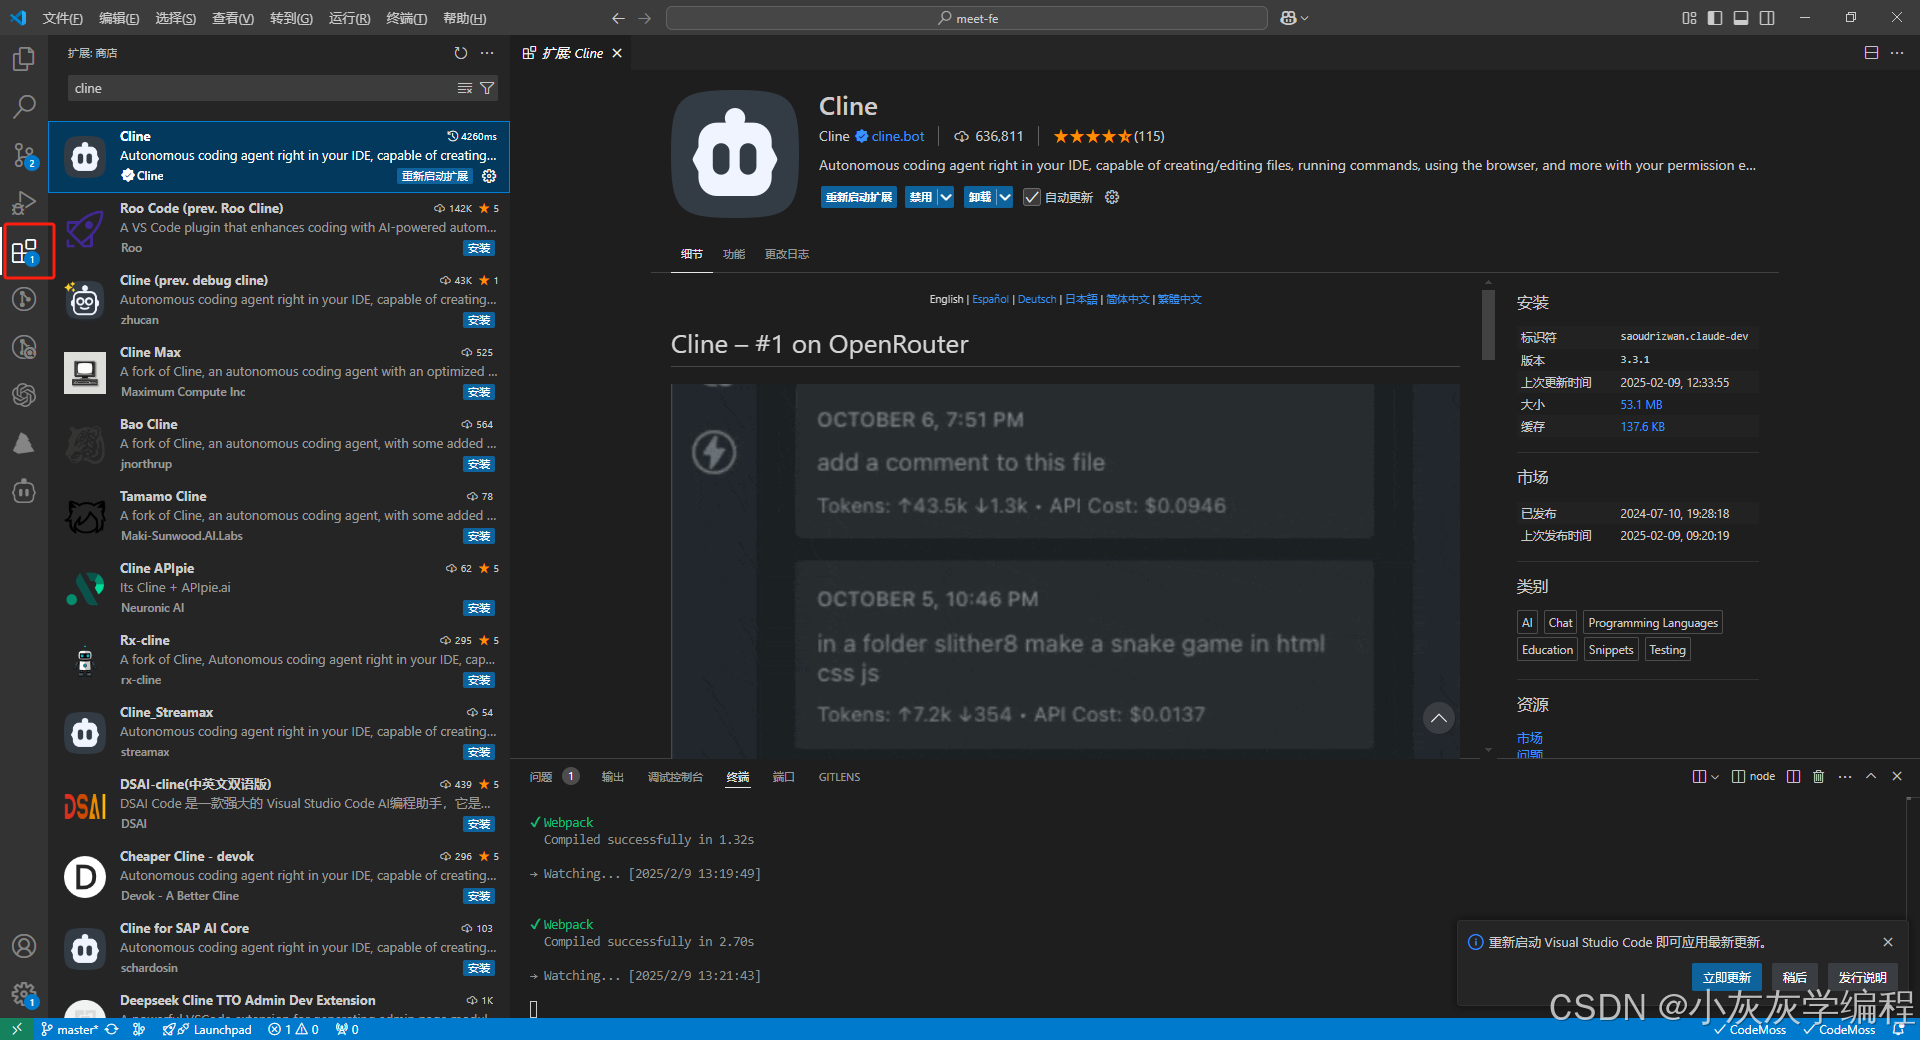1920x1040 pixels.
Task: Refresh the extensions marketplace list
Action: pos(460,53)
